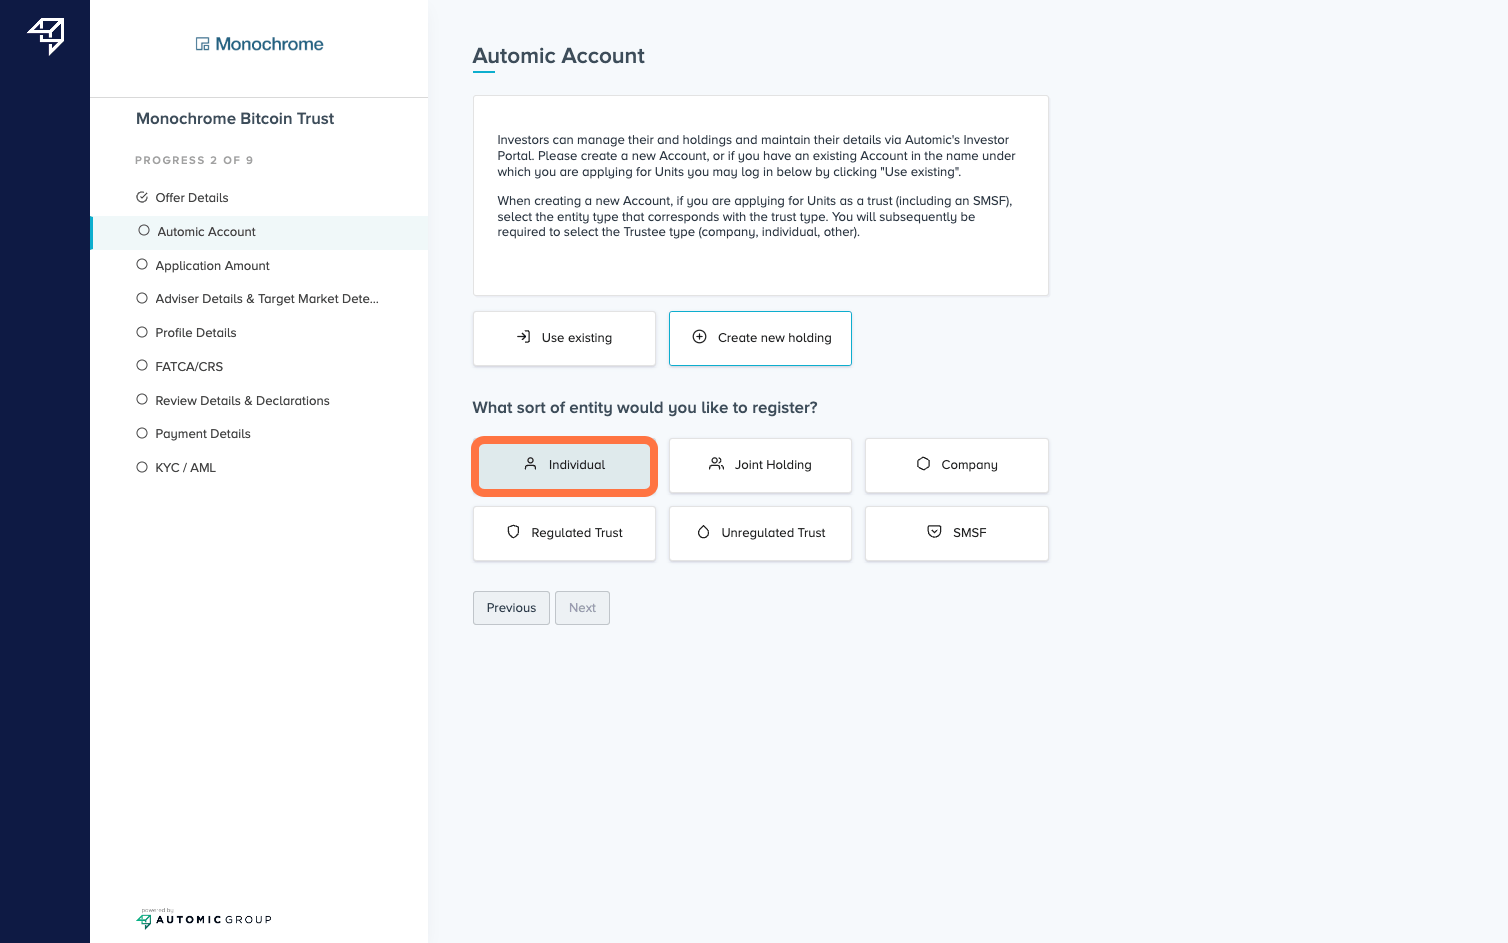Screen dimensions: 1508x943
Task: Click the paragraph starting 'When creating a new Account'
Action: [x=755, y=217]
